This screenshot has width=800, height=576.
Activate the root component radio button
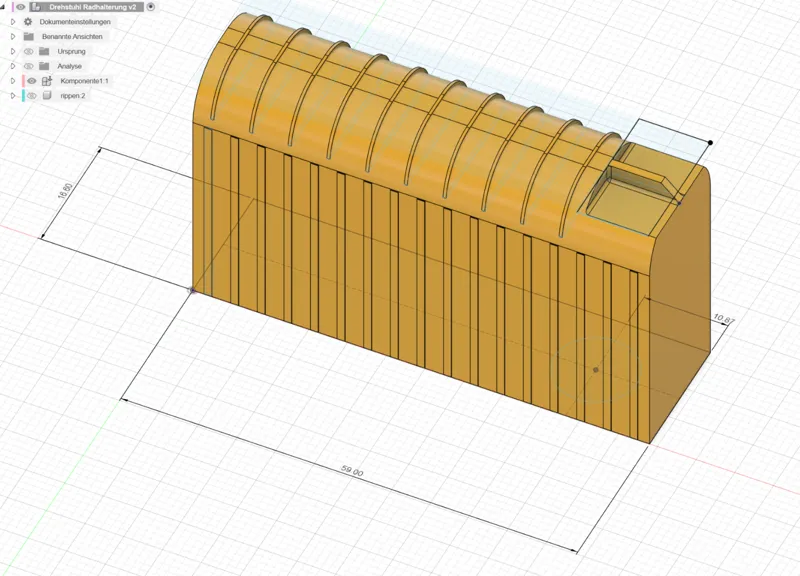[151, 7]
